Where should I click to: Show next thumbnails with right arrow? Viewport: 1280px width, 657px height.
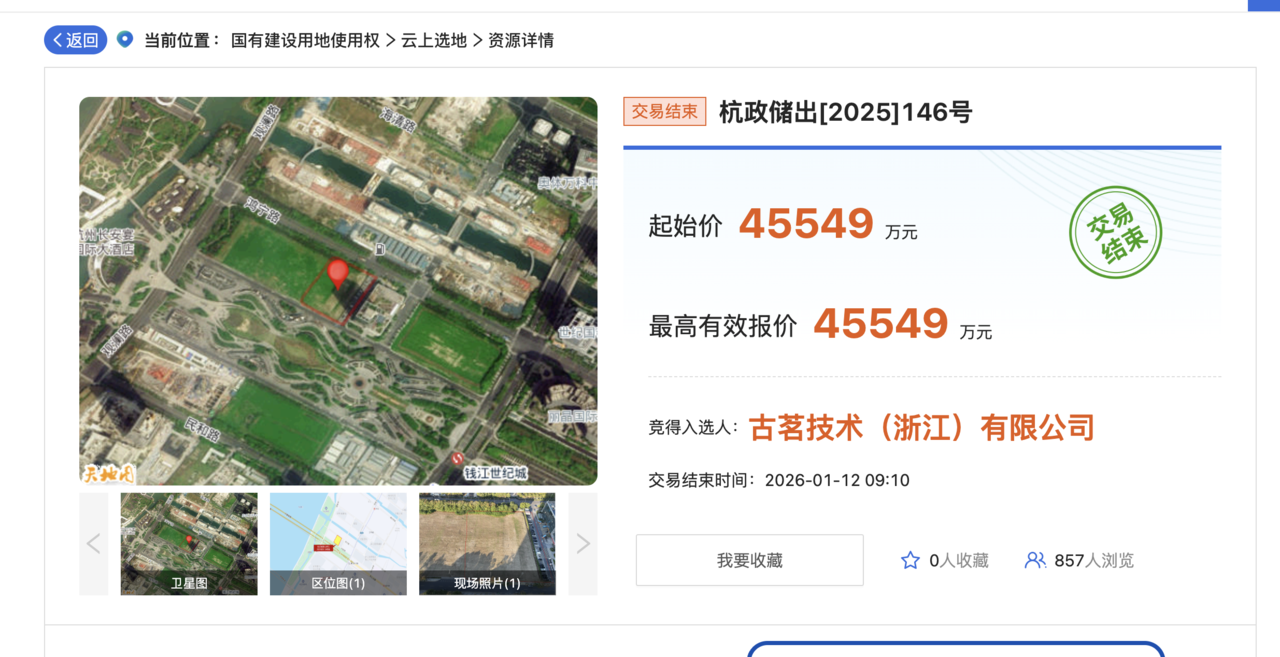click(583, 544)
